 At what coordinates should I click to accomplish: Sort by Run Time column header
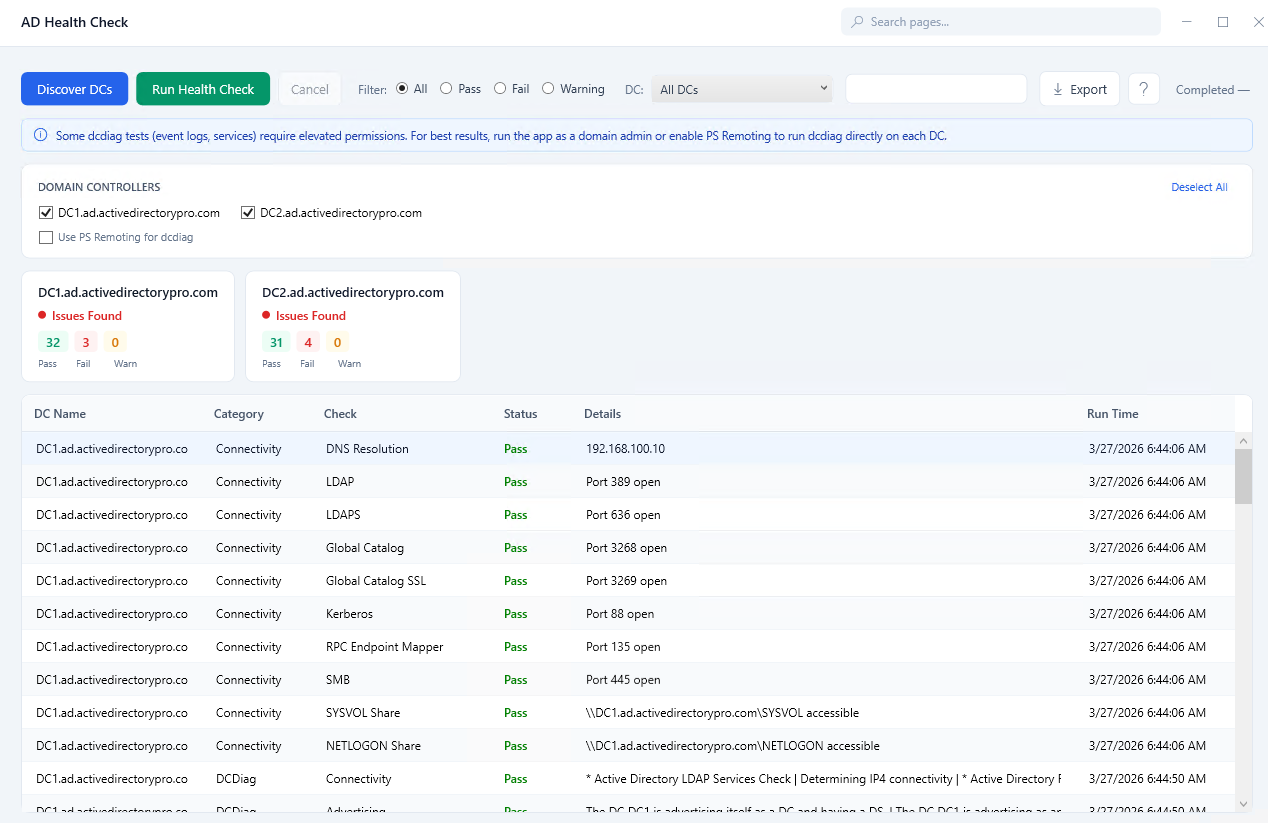(x=1113, y=413)
